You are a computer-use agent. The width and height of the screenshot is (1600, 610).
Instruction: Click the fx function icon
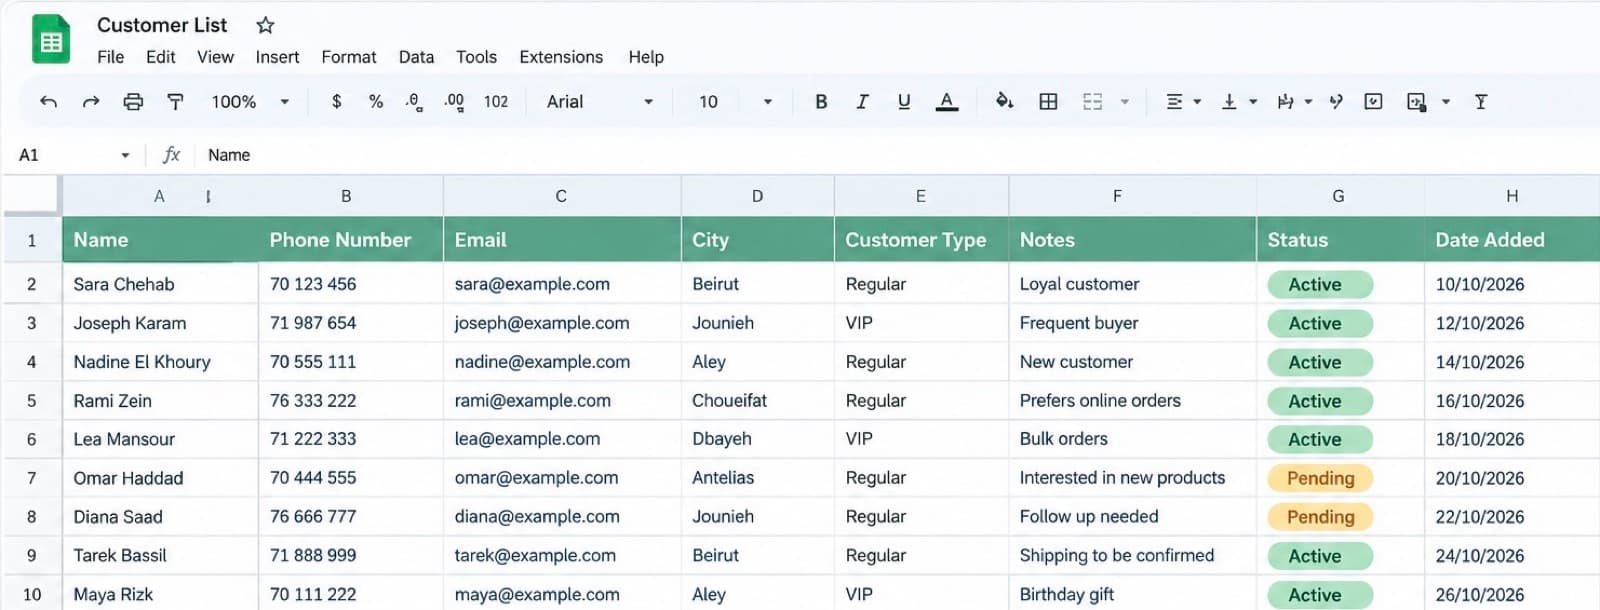[x=171, y=155]
